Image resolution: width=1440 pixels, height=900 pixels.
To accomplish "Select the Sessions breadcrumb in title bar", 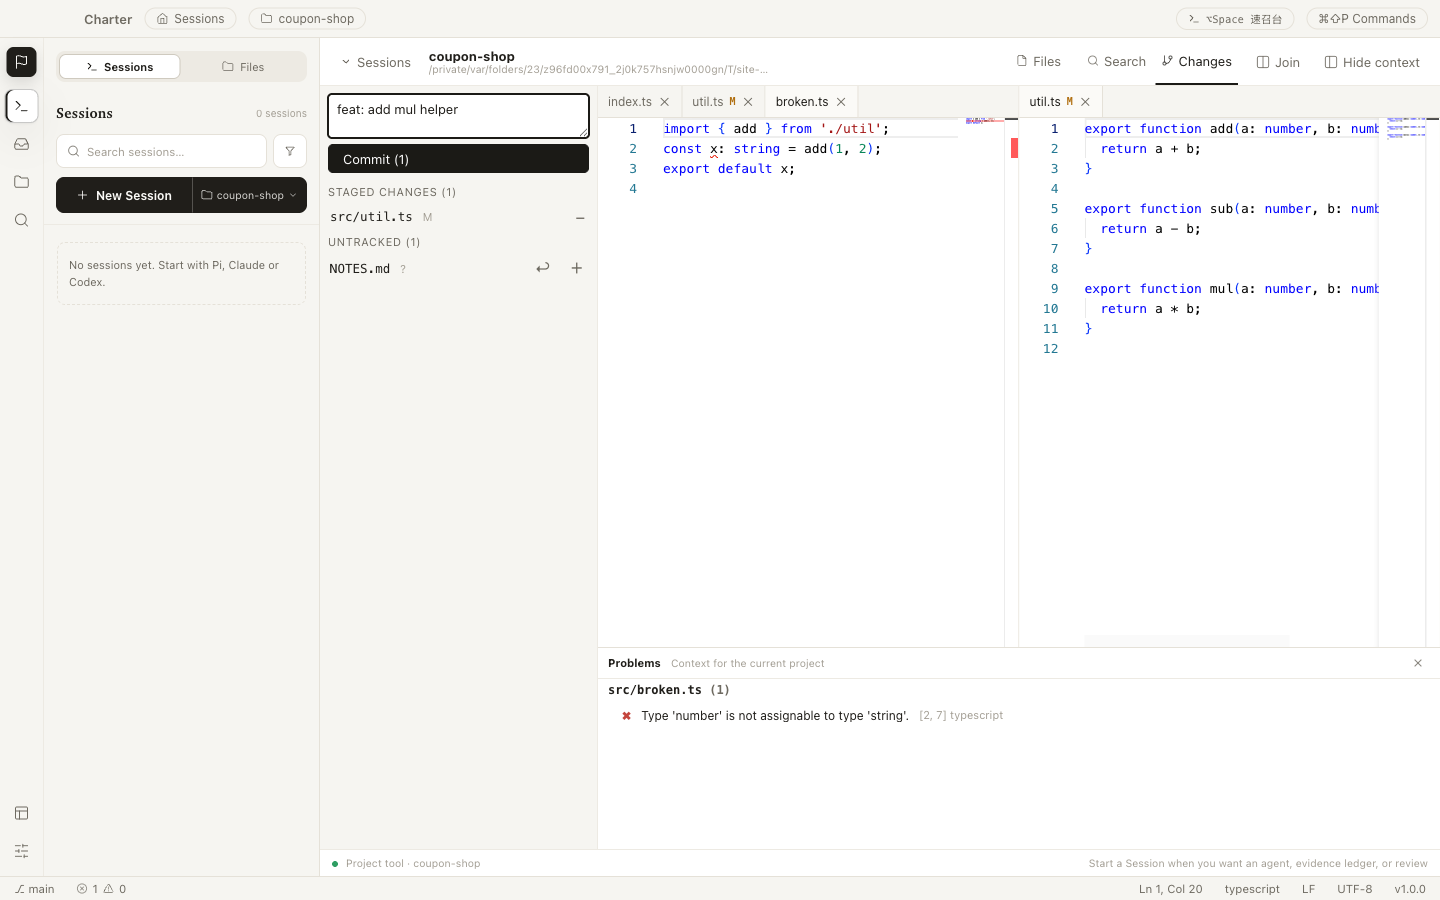I will (x=190, y=19).
